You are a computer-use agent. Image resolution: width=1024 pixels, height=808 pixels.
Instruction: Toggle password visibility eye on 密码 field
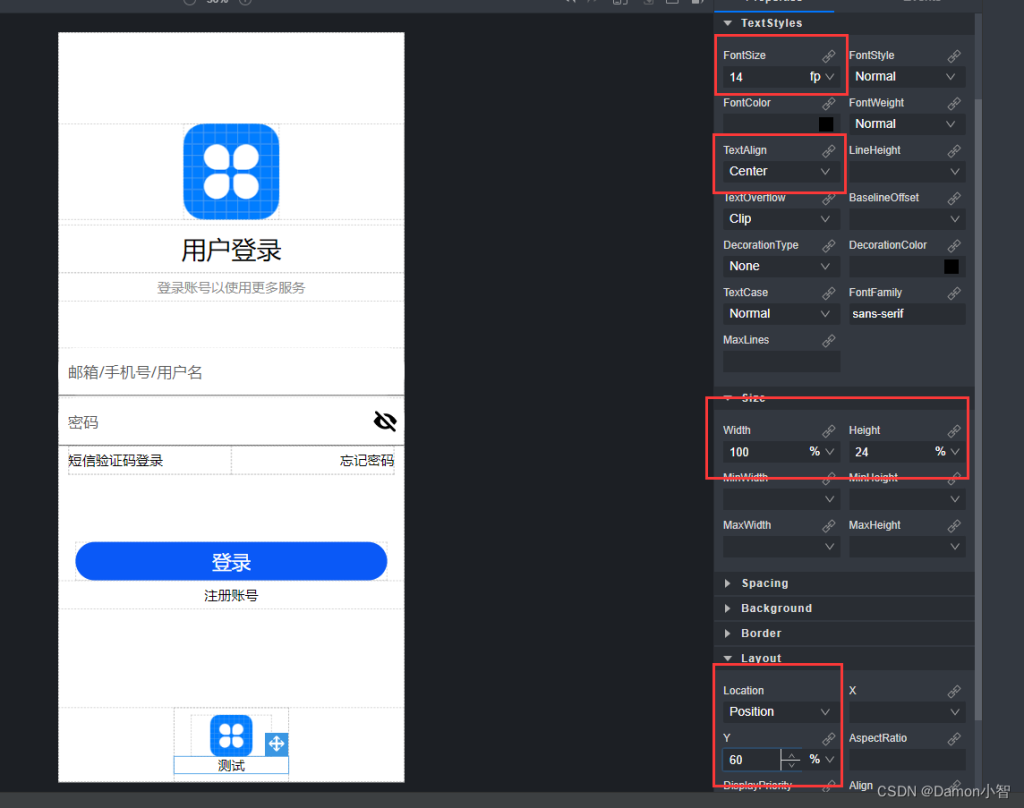tap(383, 421)
